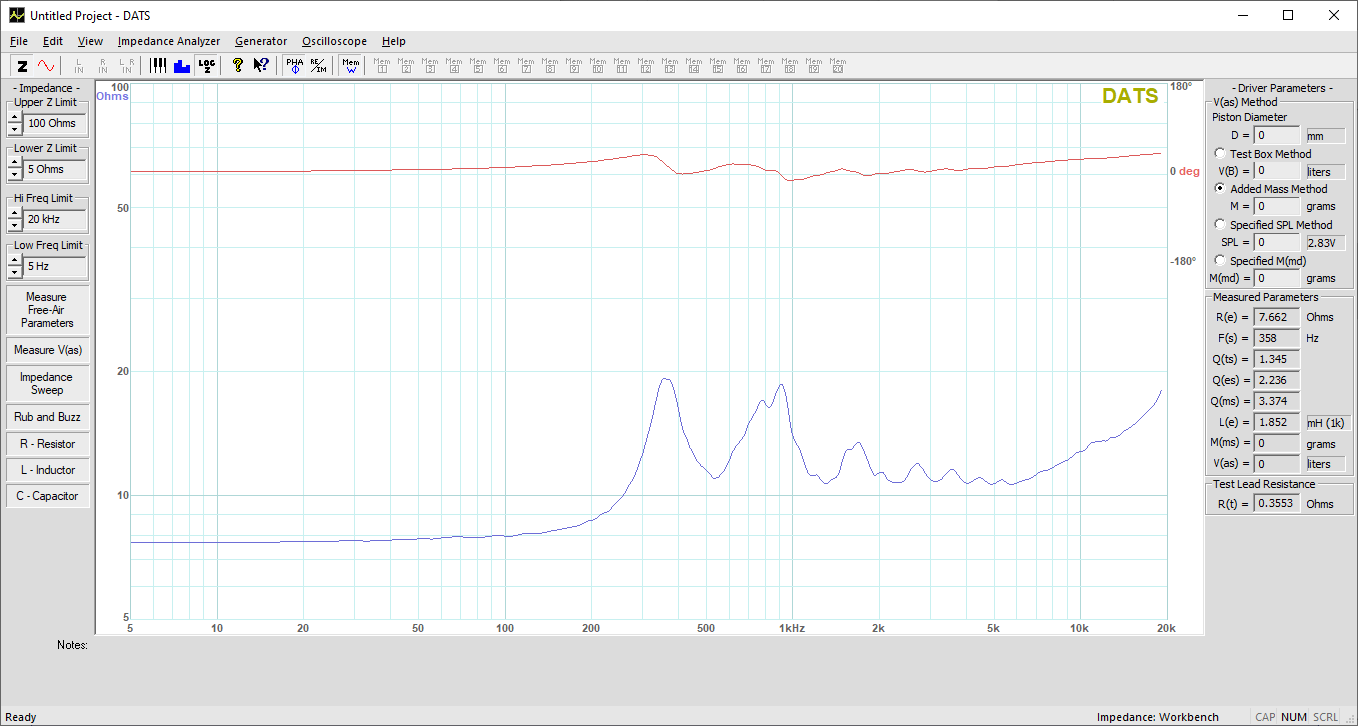Screen dimensions: 1358x726
Task: Select the Test Box Method radio button
Action: pyautogui.click(x=1219, y=154)
